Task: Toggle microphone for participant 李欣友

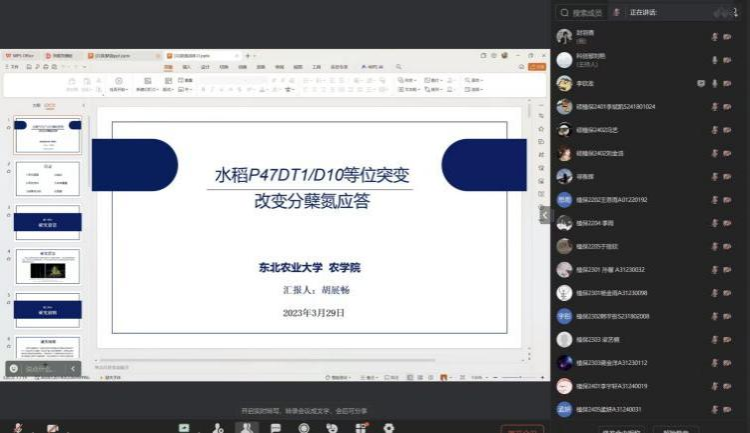Action: coord(714,83)
